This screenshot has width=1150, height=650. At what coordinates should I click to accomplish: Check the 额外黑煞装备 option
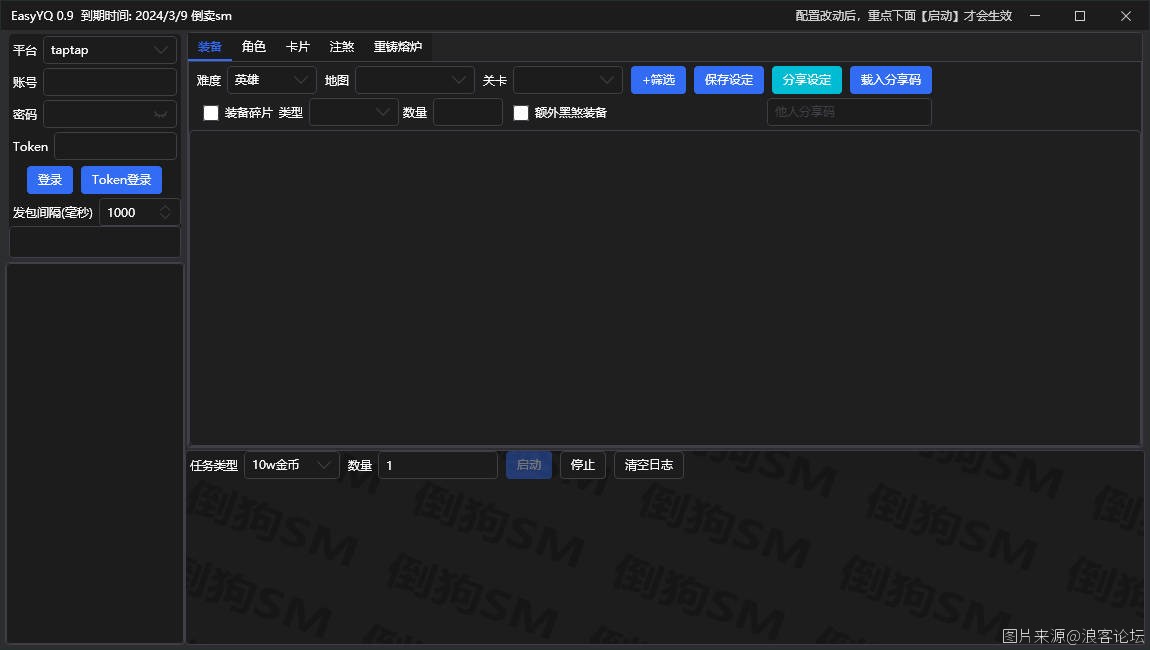pyautogui.click(x=521, y=113)
